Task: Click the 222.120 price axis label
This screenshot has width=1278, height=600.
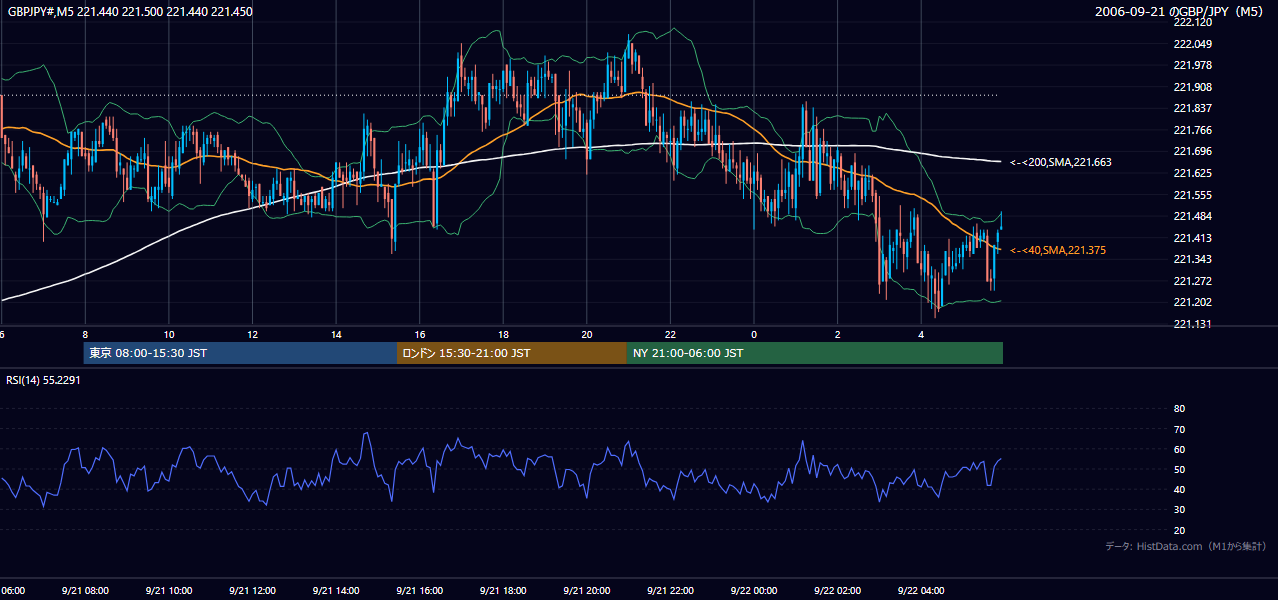Action: (x=1192, y=22)
